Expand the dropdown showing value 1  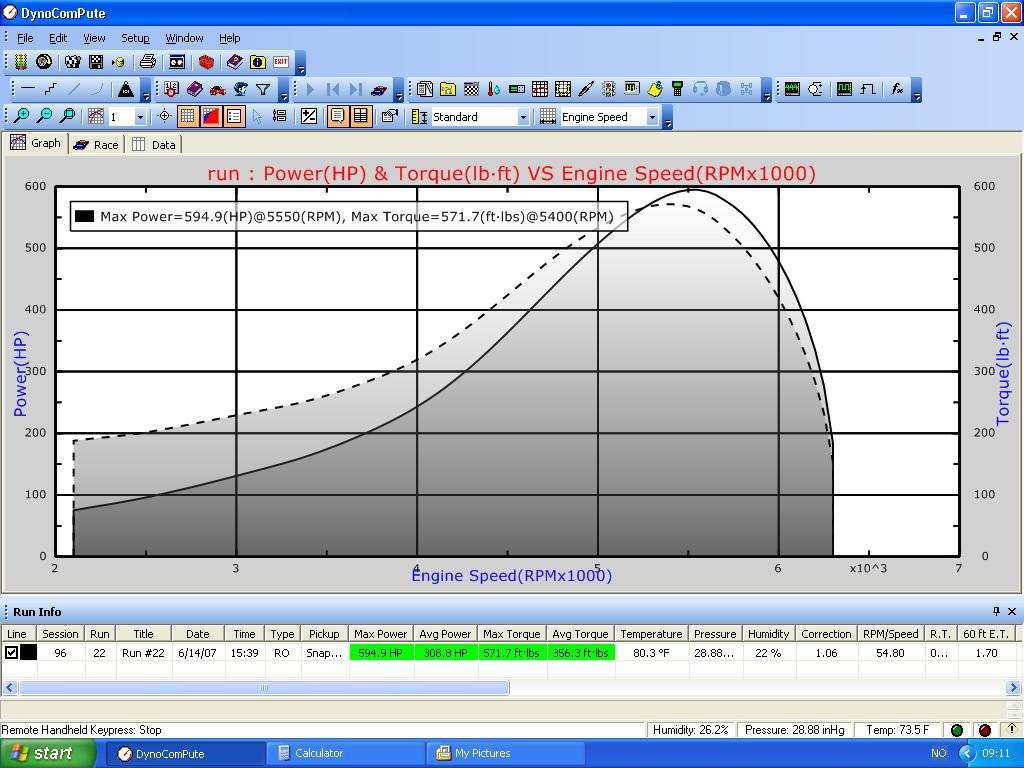coord(139,117)
